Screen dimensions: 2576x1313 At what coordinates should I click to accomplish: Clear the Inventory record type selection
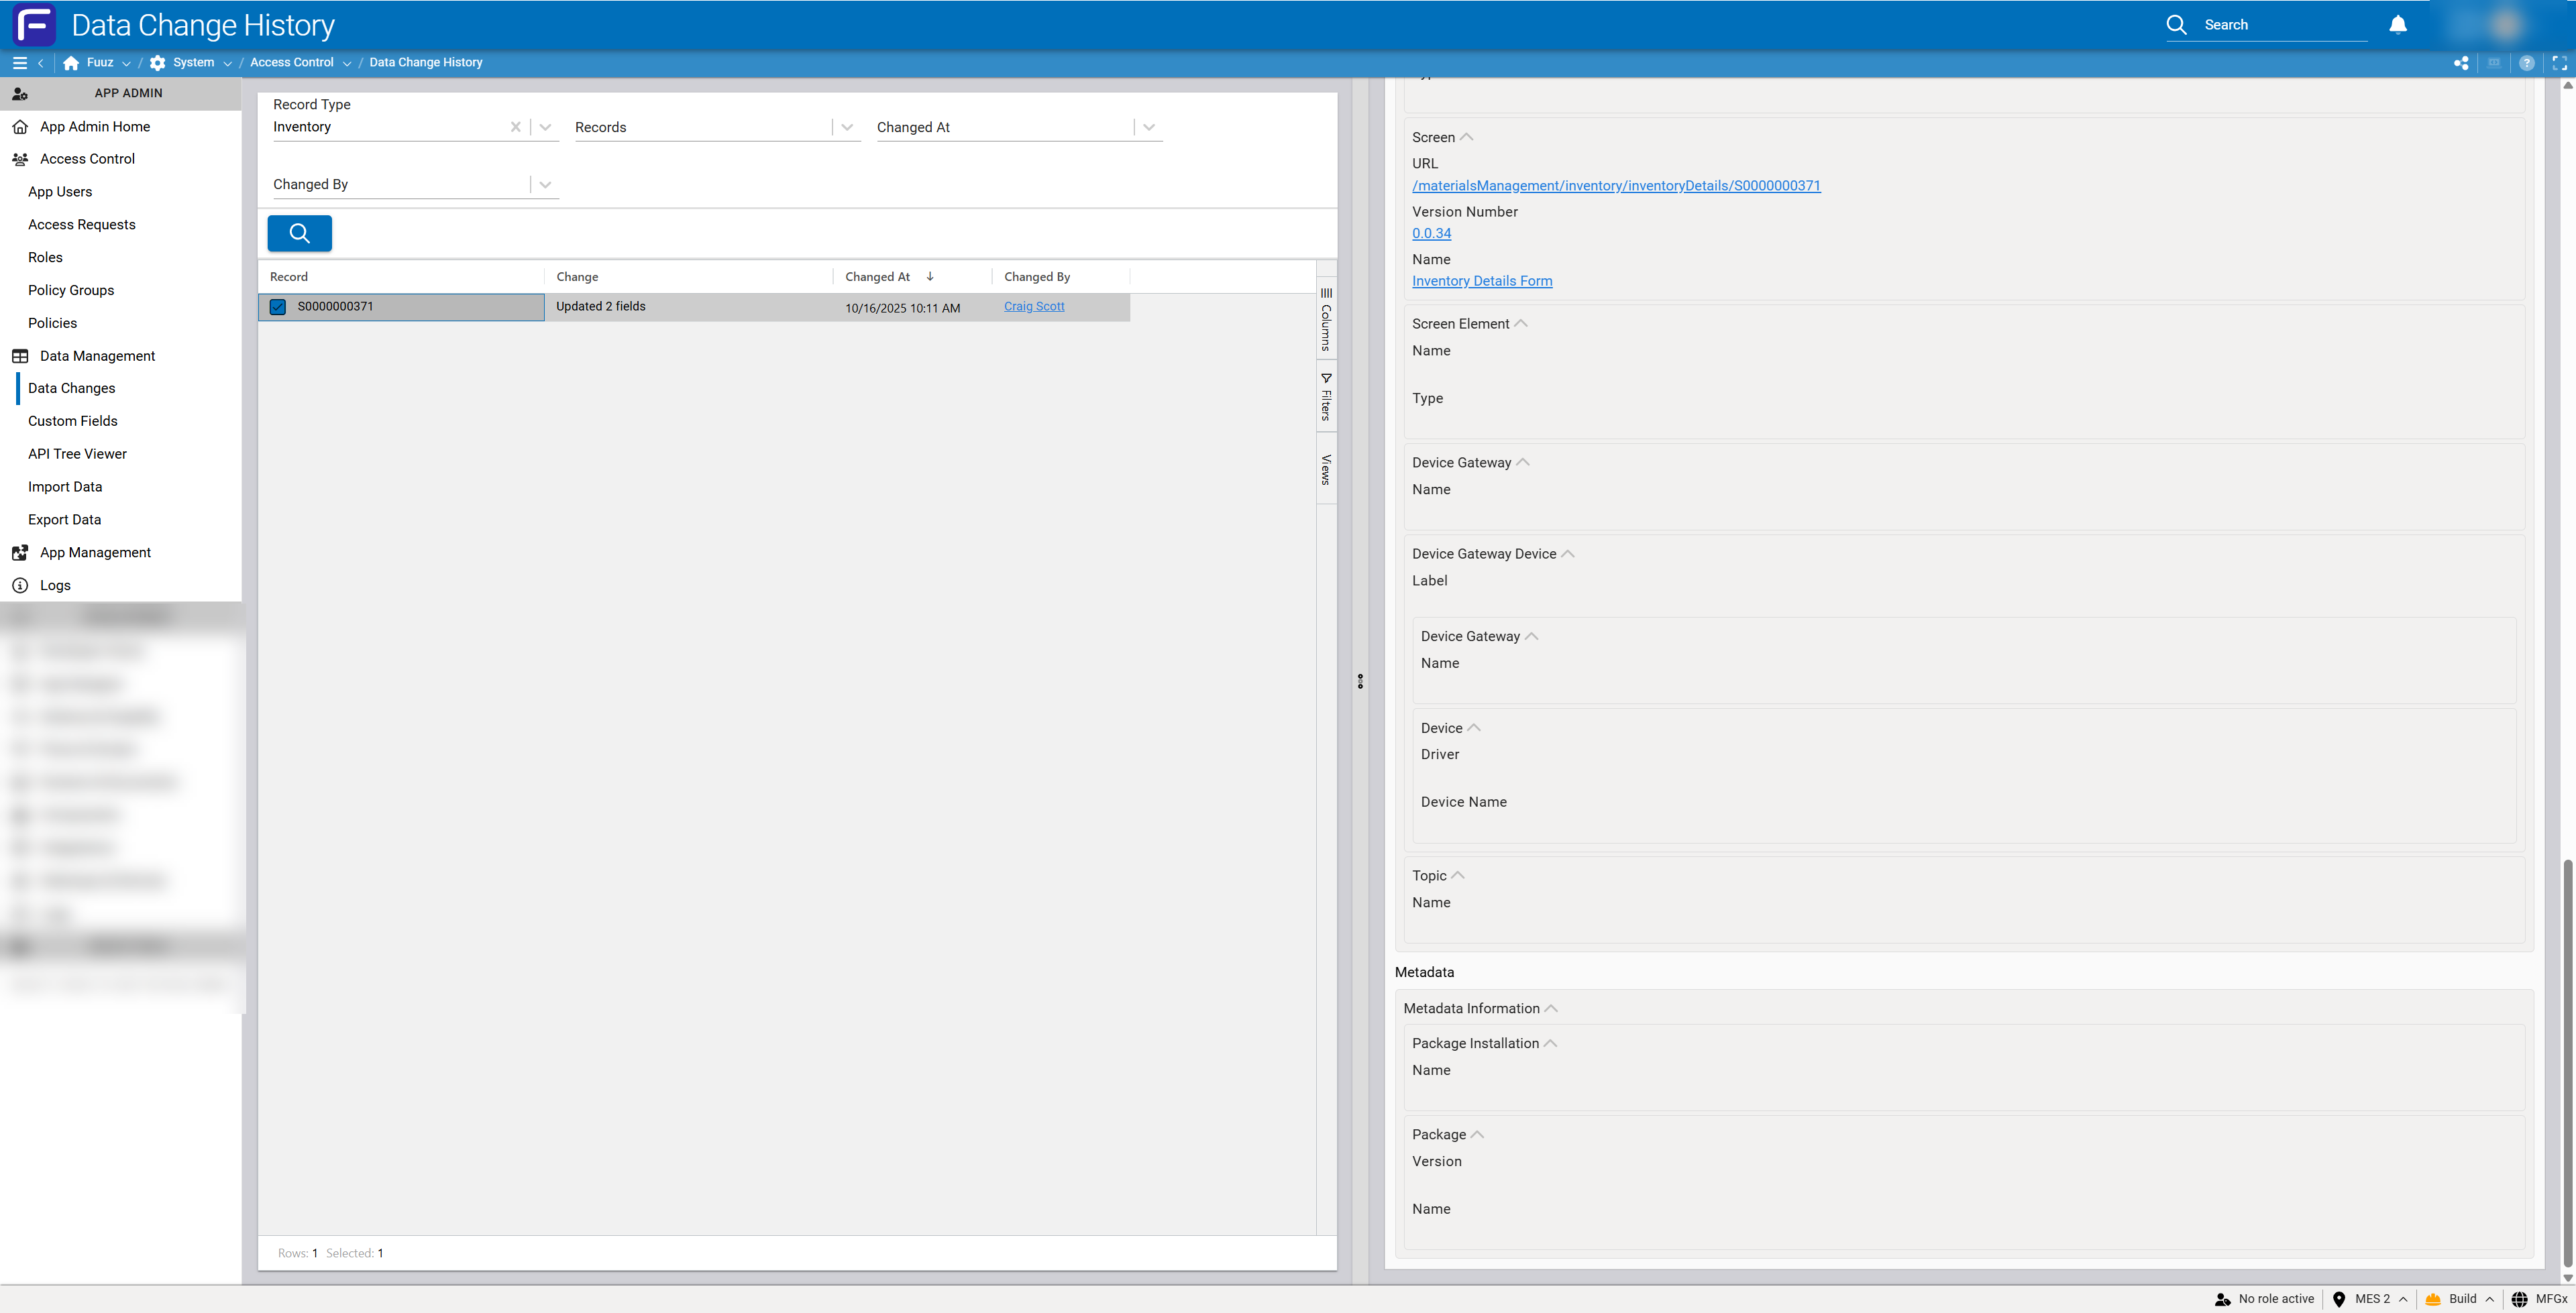coord(516,127)
